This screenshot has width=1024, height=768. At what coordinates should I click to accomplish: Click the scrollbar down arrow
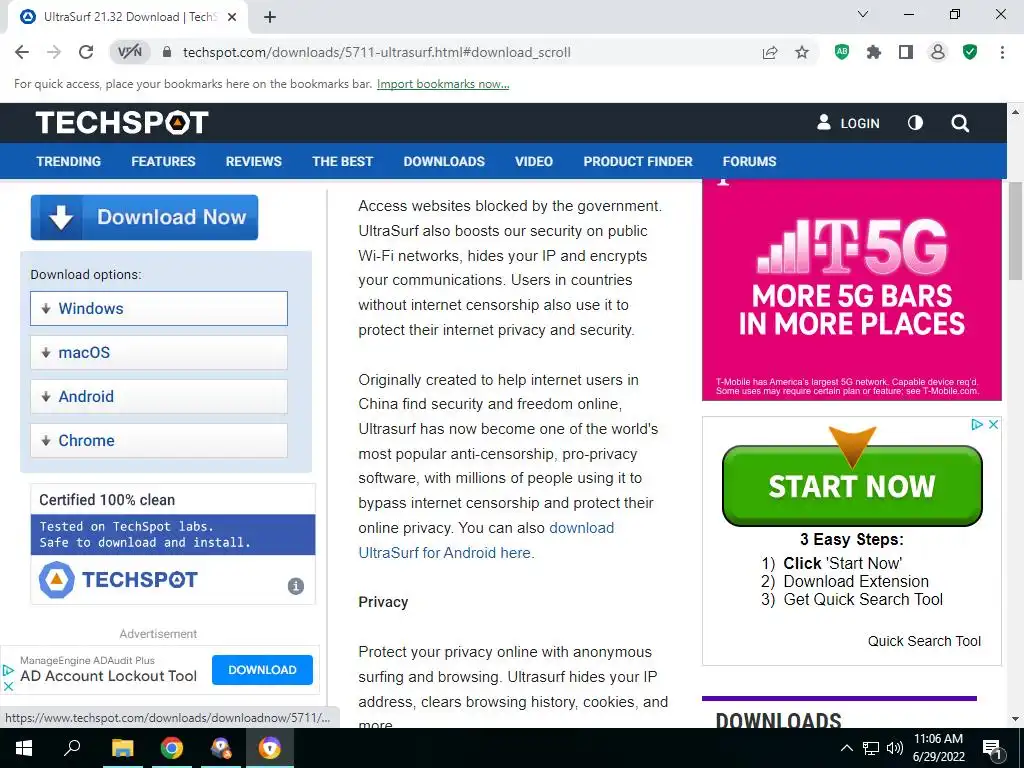1016,720
